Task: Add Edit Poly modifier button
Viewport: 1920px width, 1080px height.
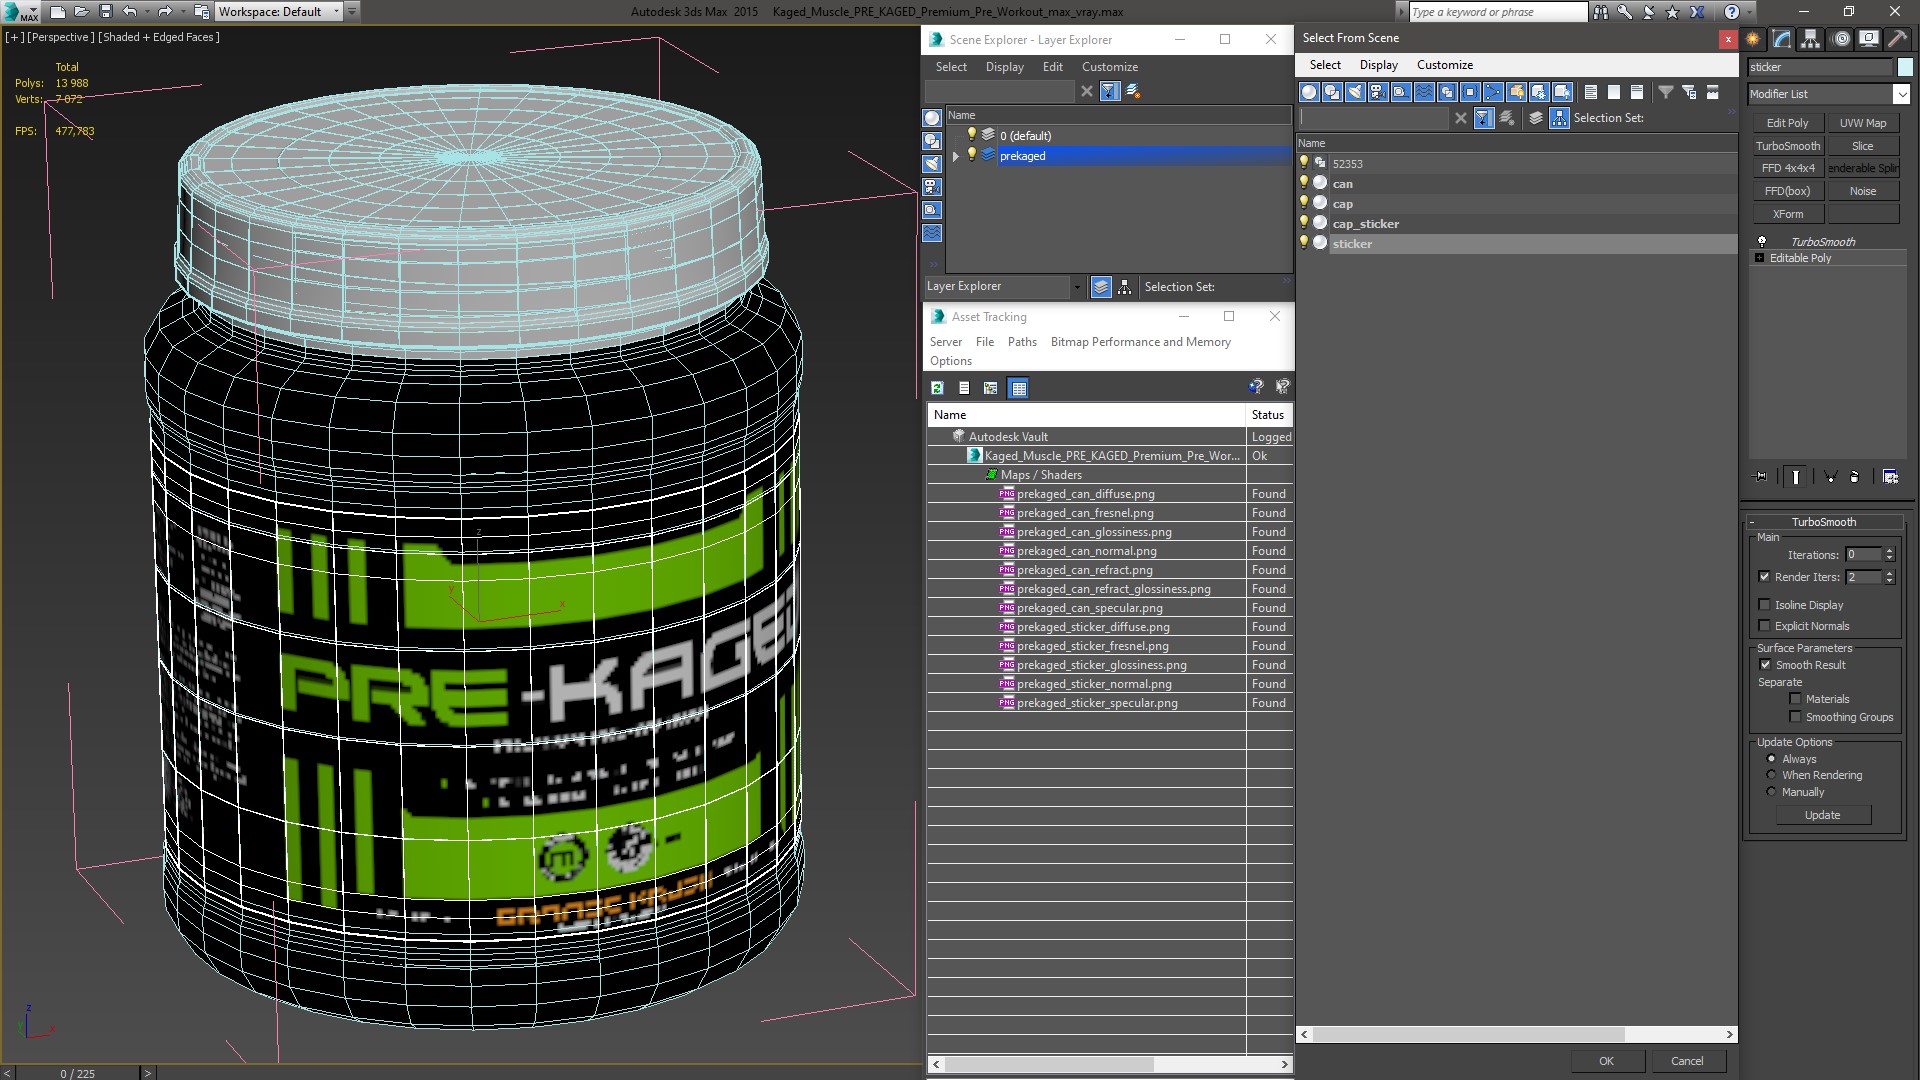Action: coord(1787,123)
